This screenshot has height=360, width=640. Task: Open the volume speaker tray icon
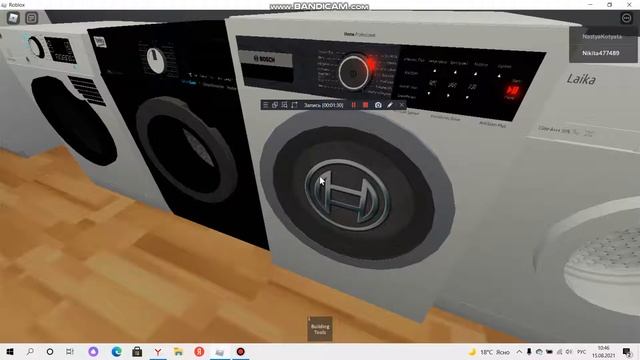569,352
